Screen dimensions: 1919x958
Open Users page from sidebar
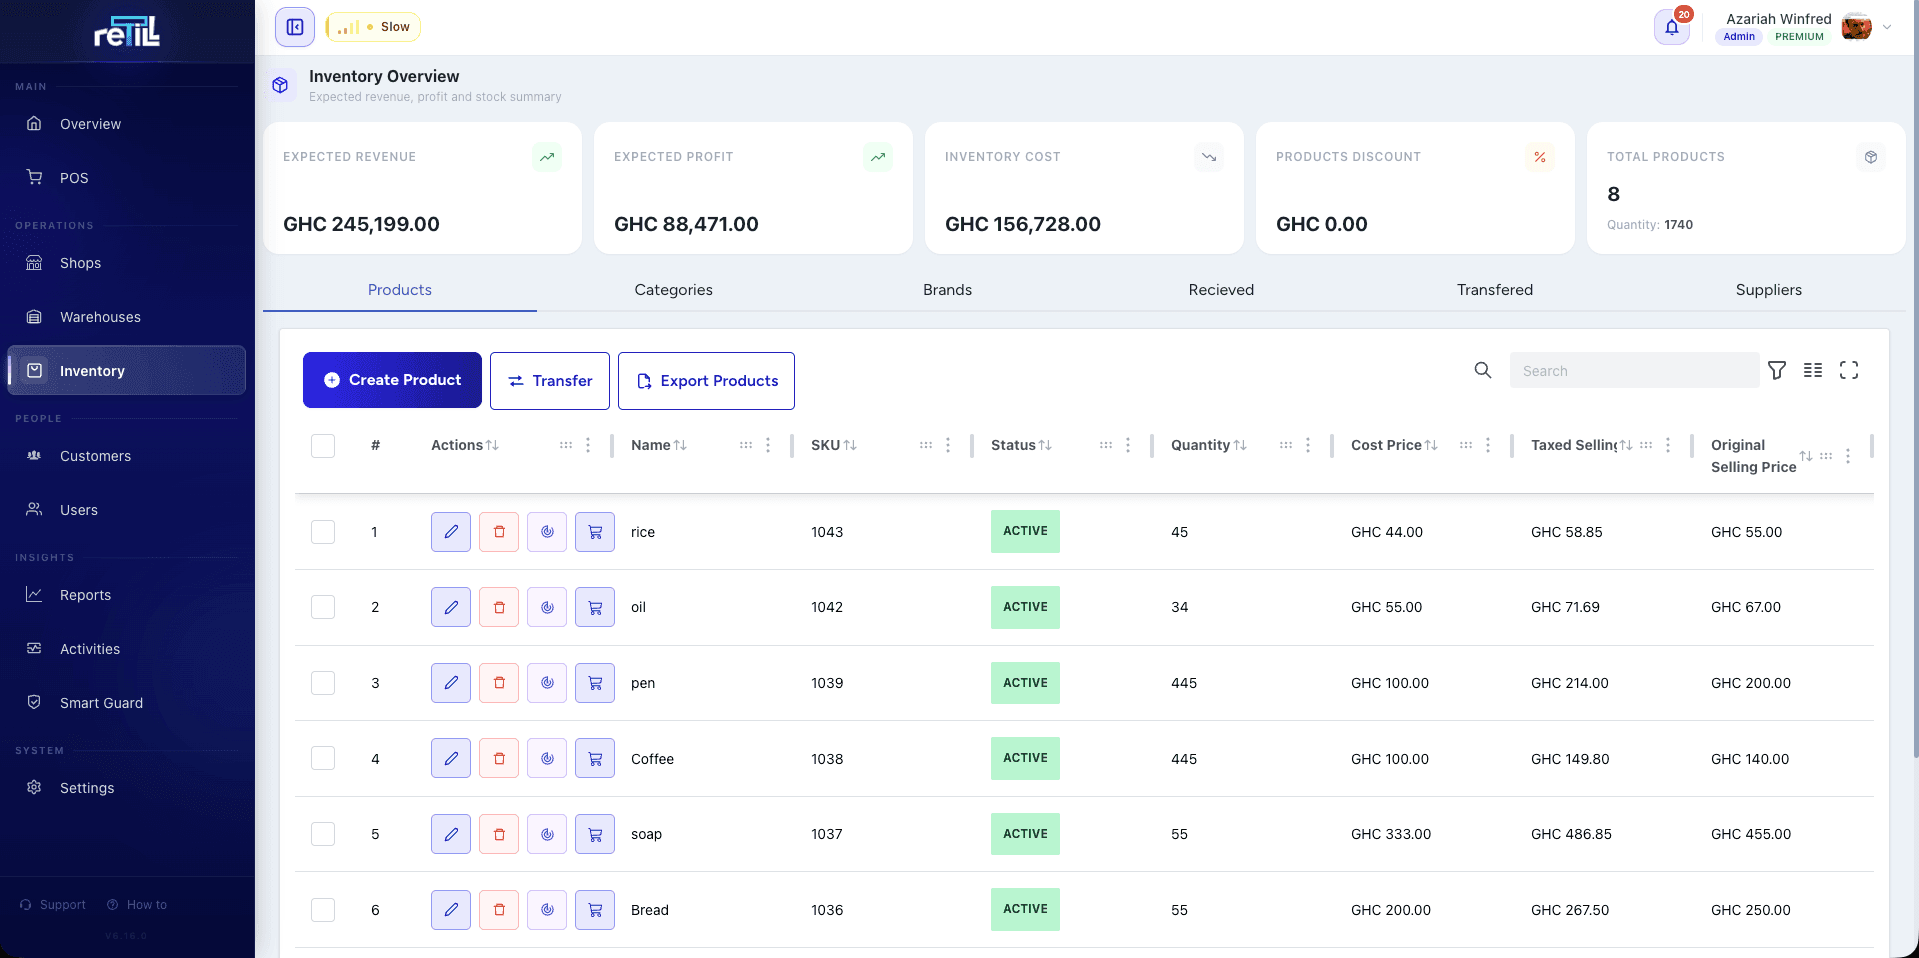tap(127, 510)
